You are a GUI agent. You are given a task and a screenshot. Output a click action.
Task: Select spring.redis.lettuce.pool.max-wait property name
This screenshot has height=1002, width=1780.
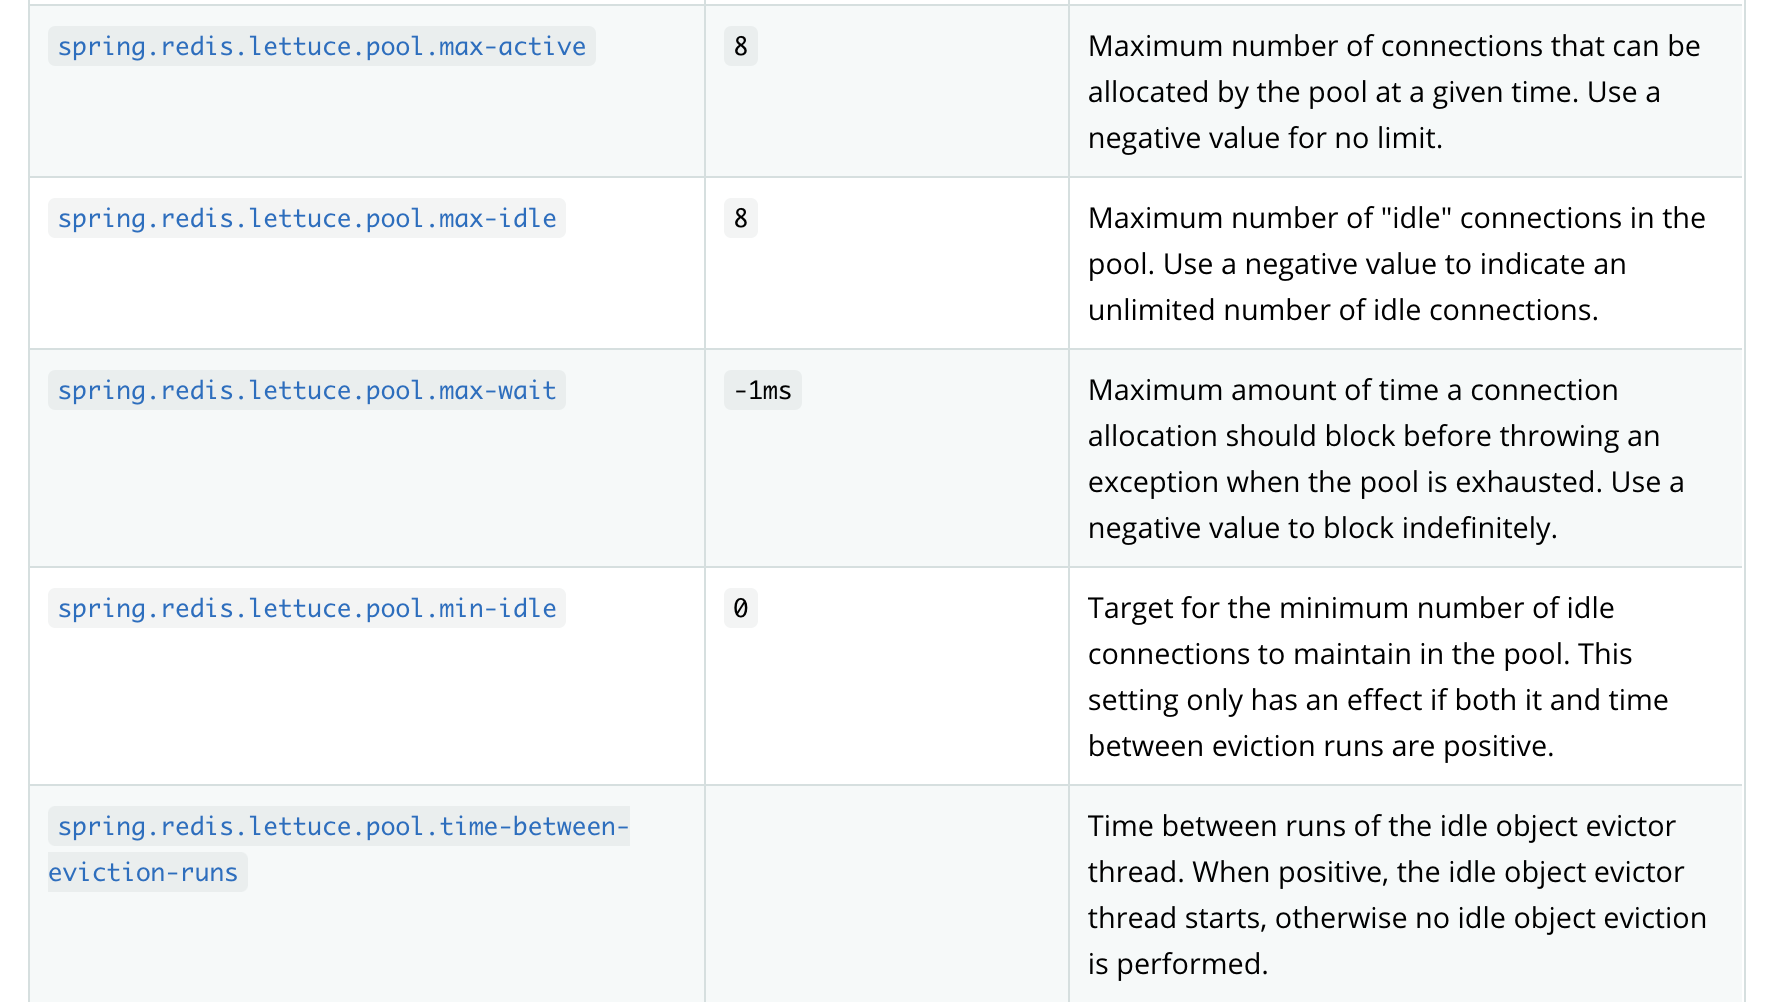click(x=306, y=390)
